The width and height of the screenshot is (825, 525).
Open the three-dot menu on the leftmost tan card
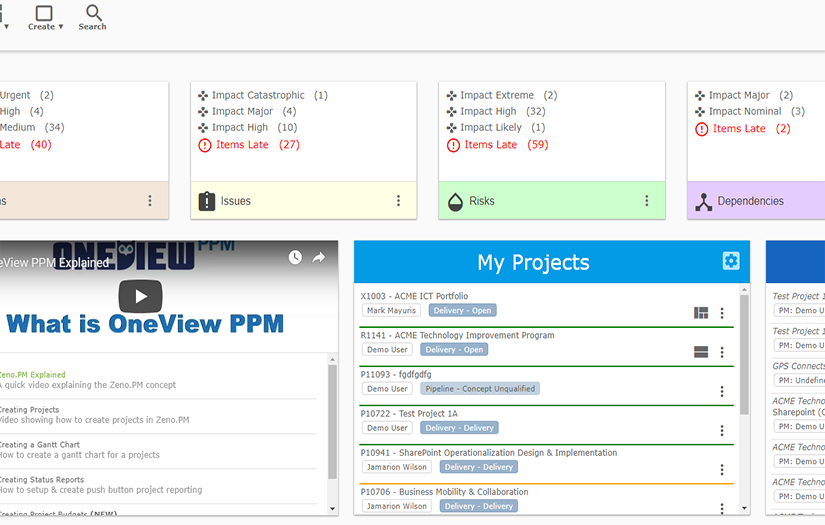[150, 200]
